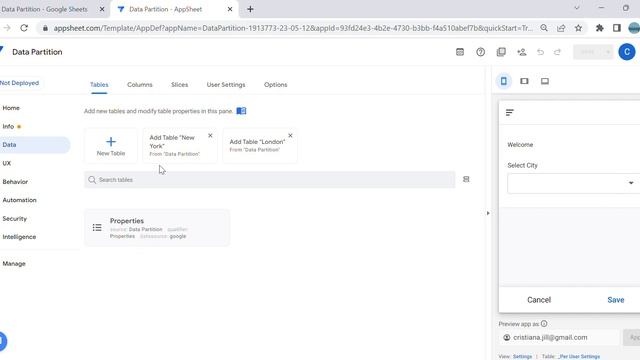This screenshot has width=640, height=360.
Task: Toggle the table list layout icon
Action: 466,179
